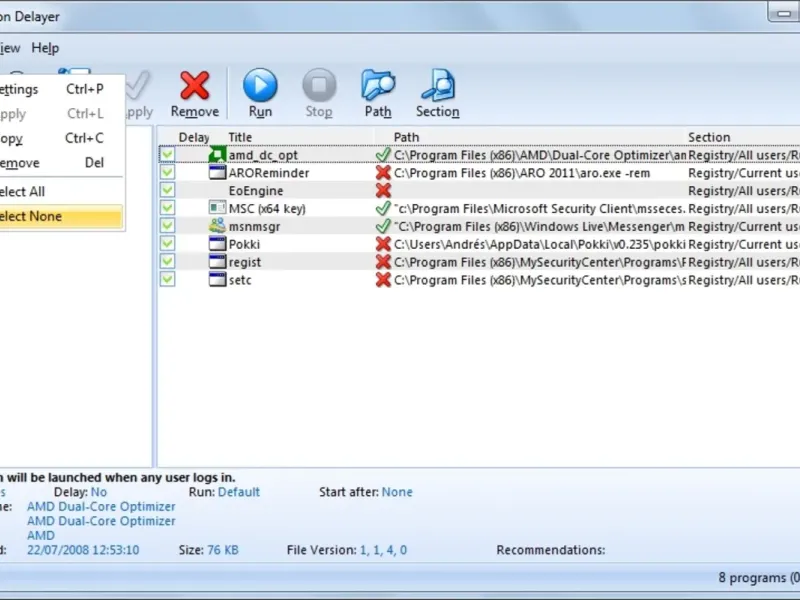Click green check status icon of MSC row

[x=383, y=208]
